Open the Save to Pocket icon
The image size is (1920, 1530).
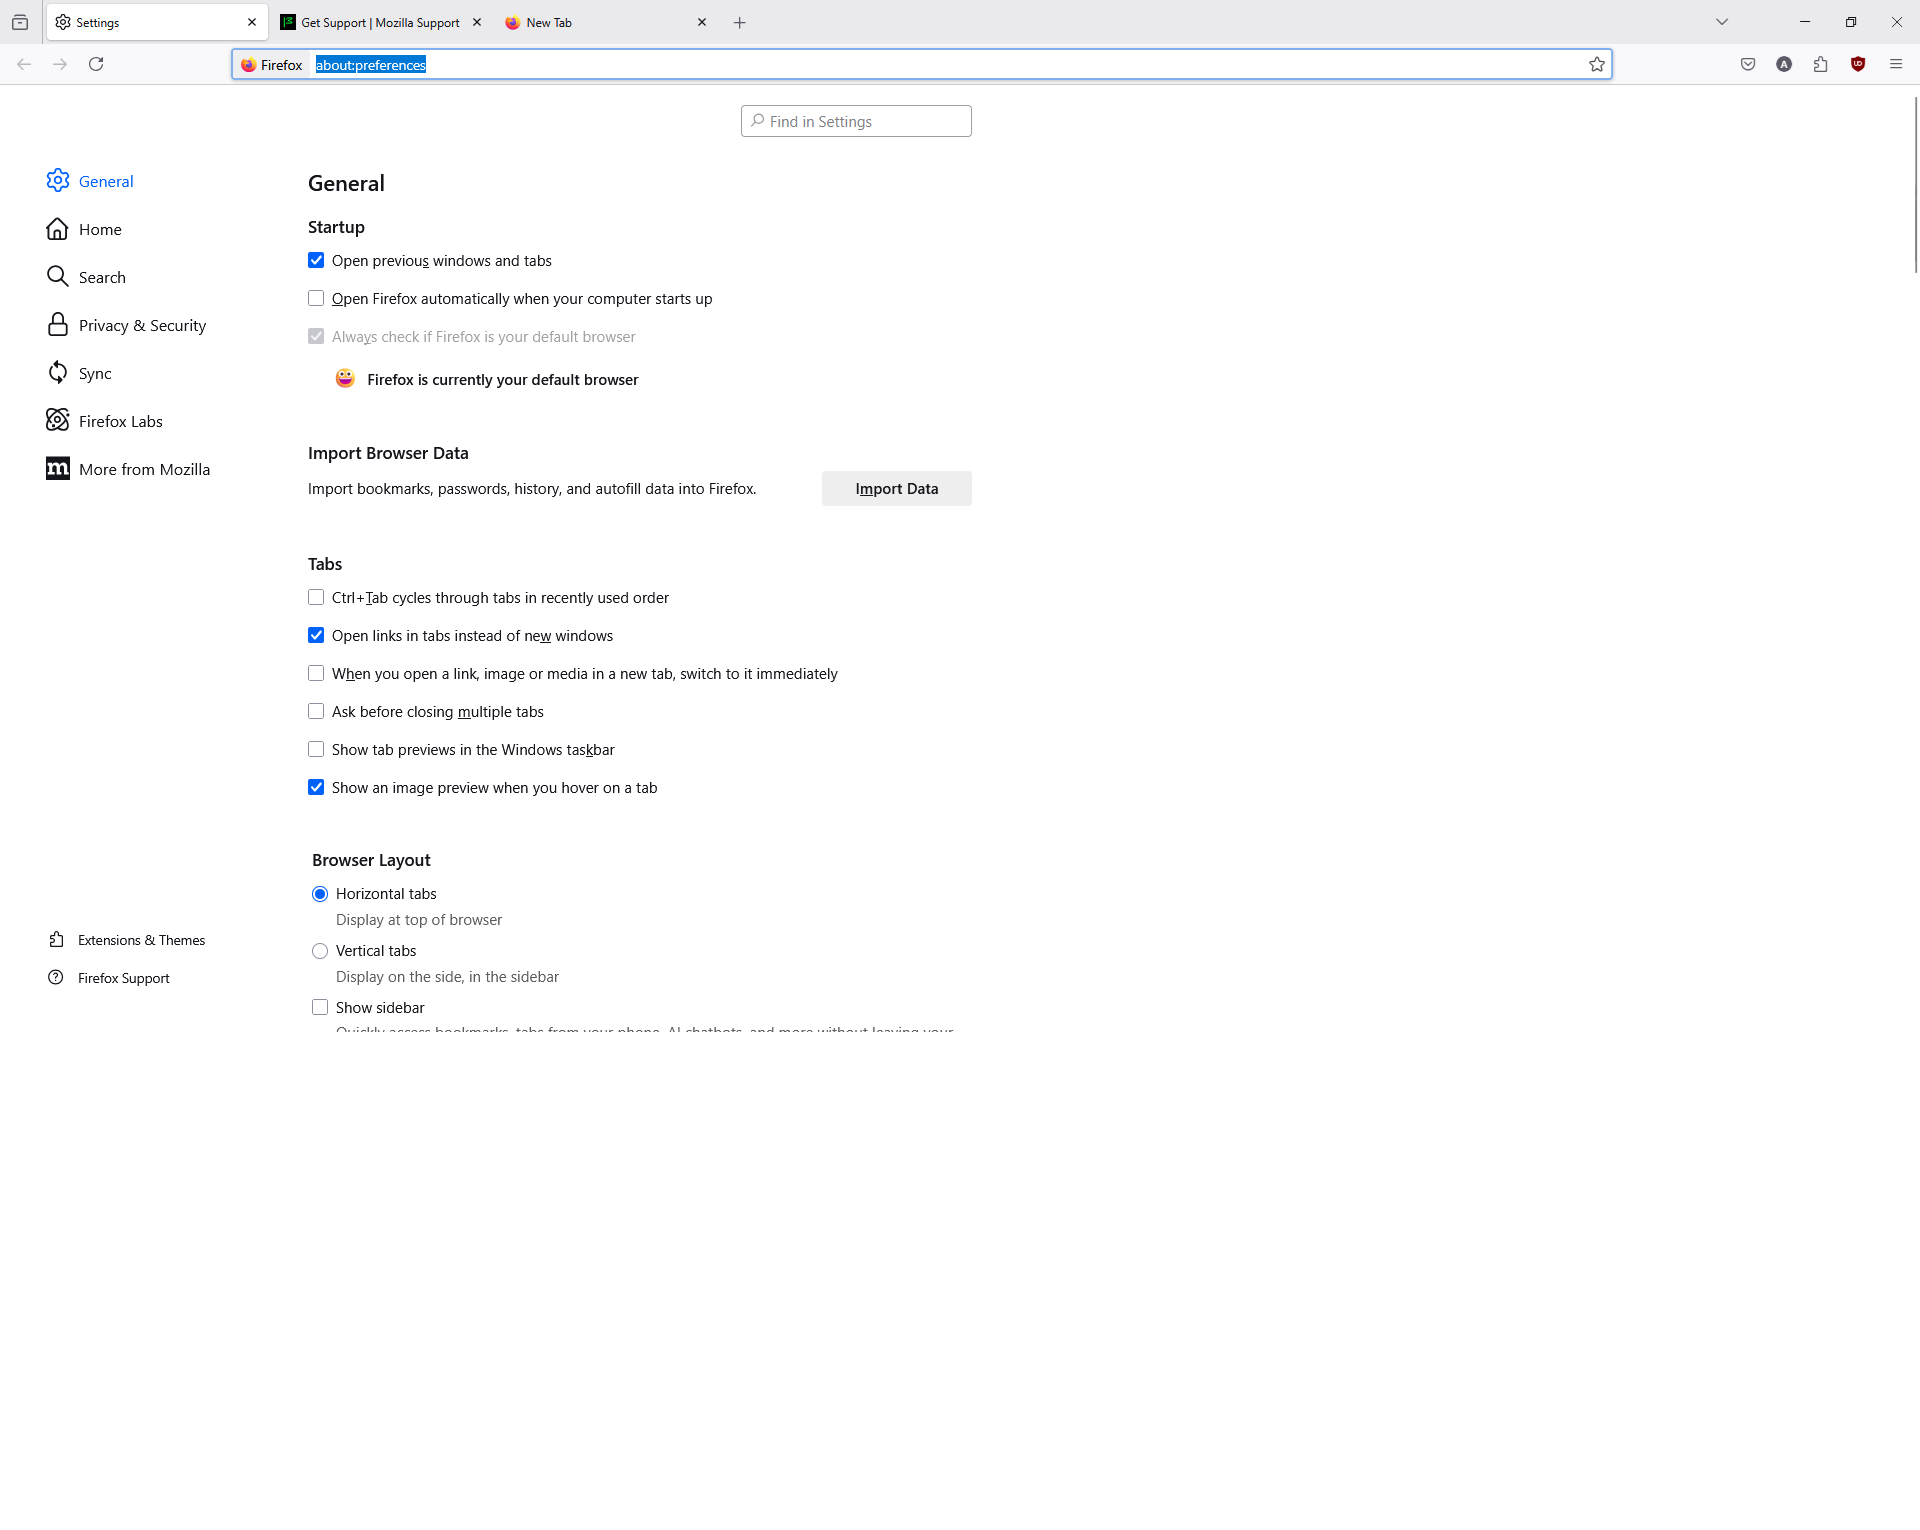tap(1748, 64)
